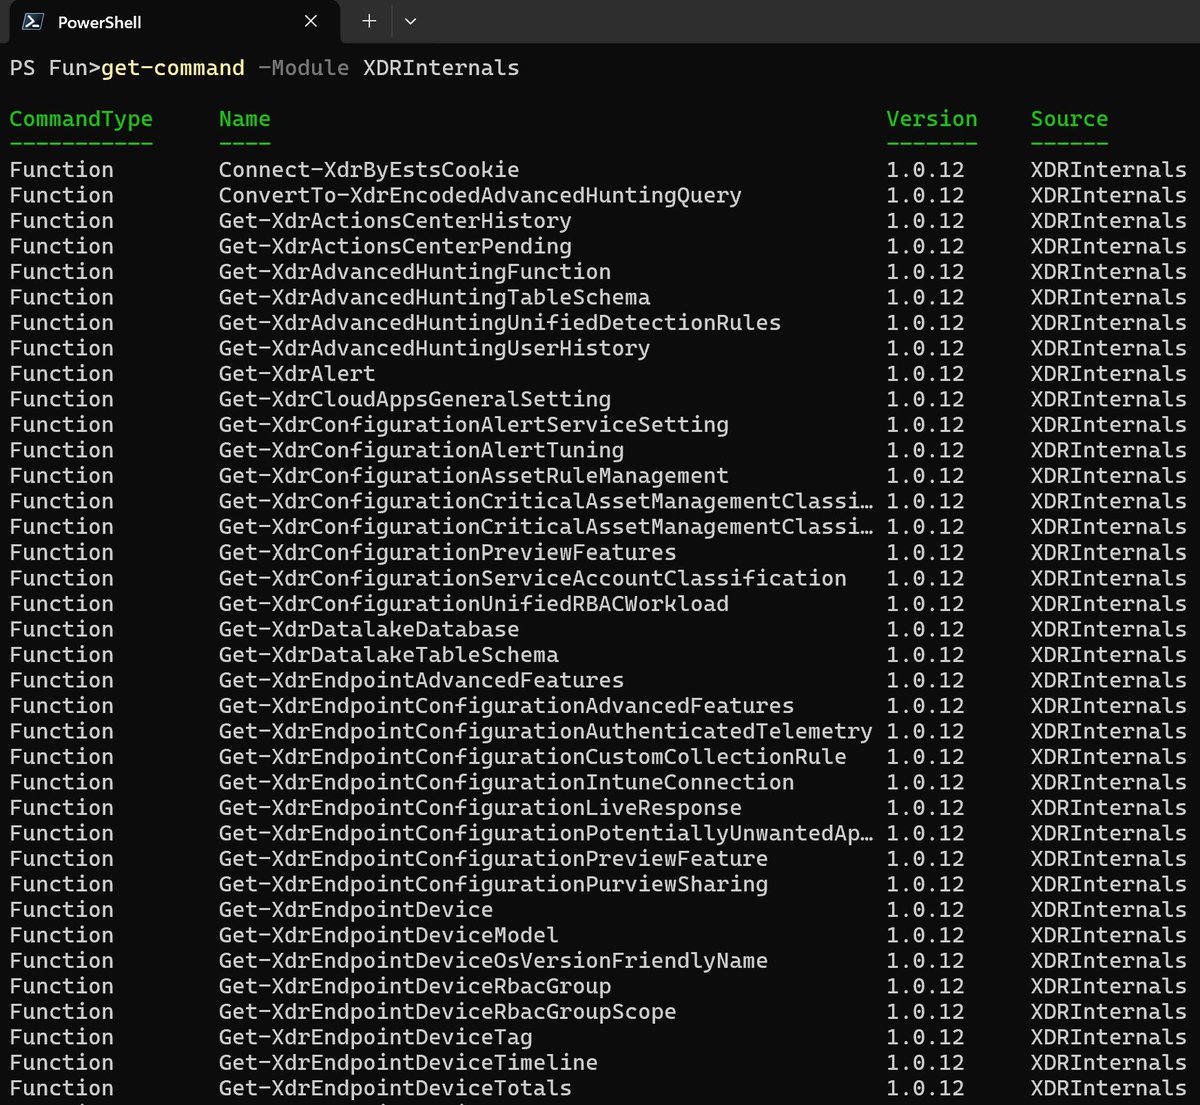Screen dimensions: 1200x1105
Task: Click Get-XdrEndpointAdvancedFeatures entry
Action: tap(421, 680)
